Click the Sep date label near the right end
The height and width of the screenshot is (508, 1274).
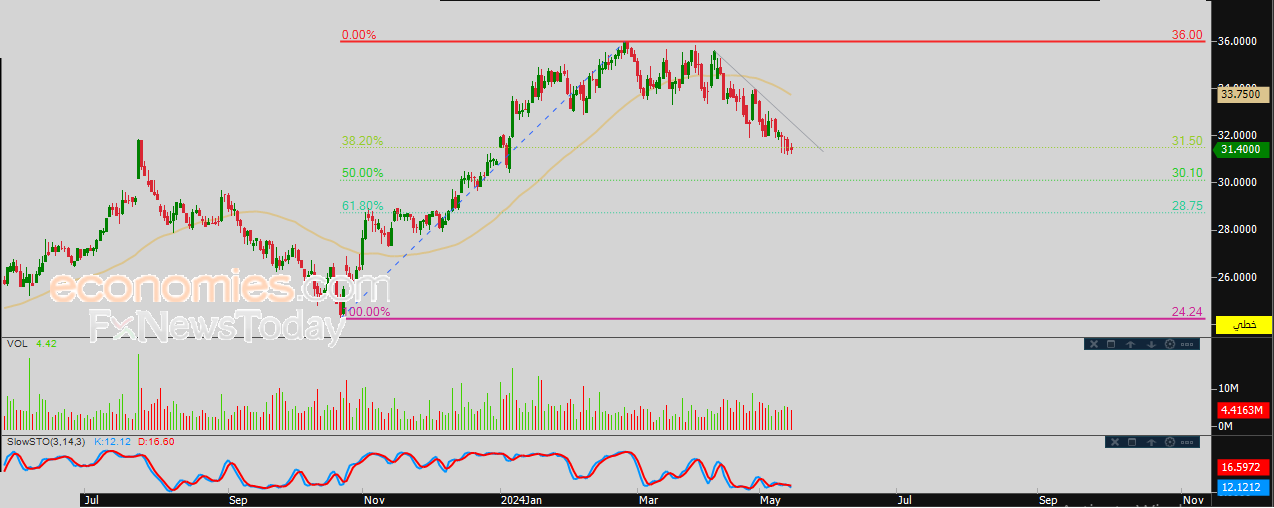(1047, 498)
